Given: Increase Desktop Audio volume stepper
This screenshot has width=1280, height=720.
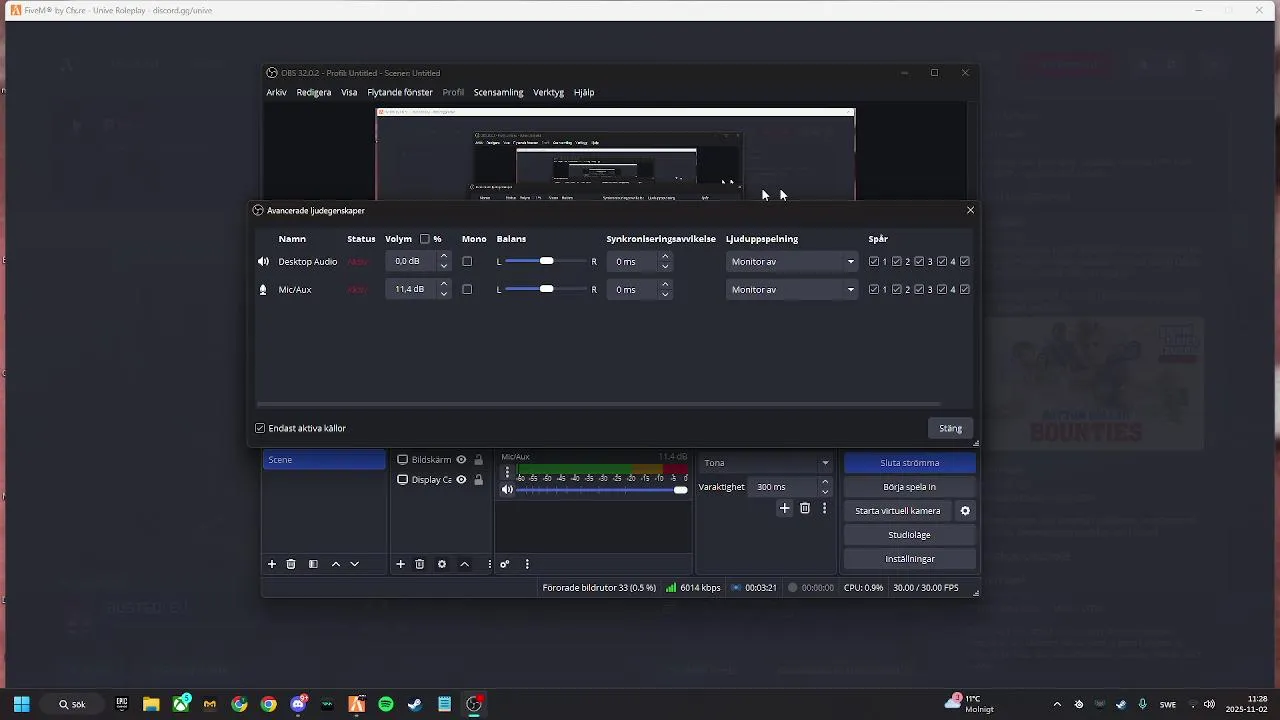Looking at the screenshot, I should [x=444, y=257].
